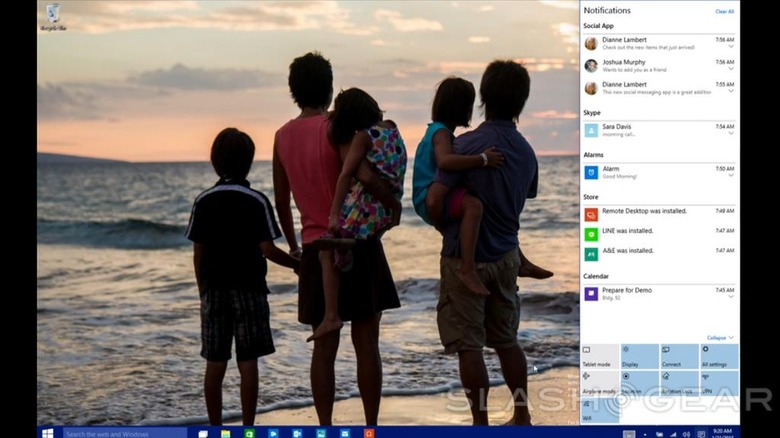
Task: Select the 'Store' group header
Action: pyautogui.click(x=591, y=197)
